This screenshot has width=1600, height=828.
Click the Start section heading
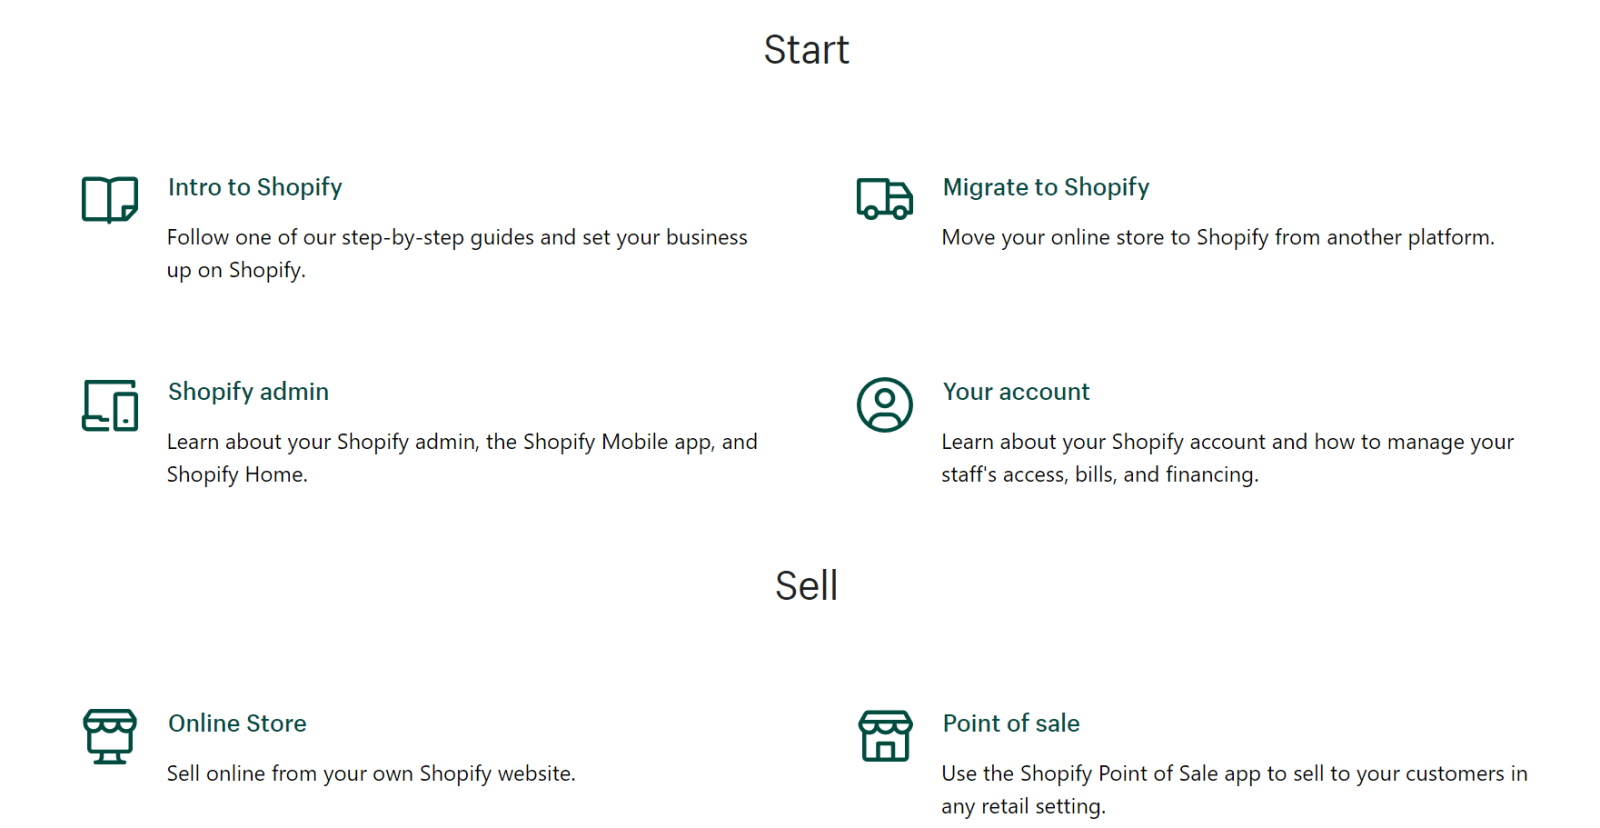[807, 50]
